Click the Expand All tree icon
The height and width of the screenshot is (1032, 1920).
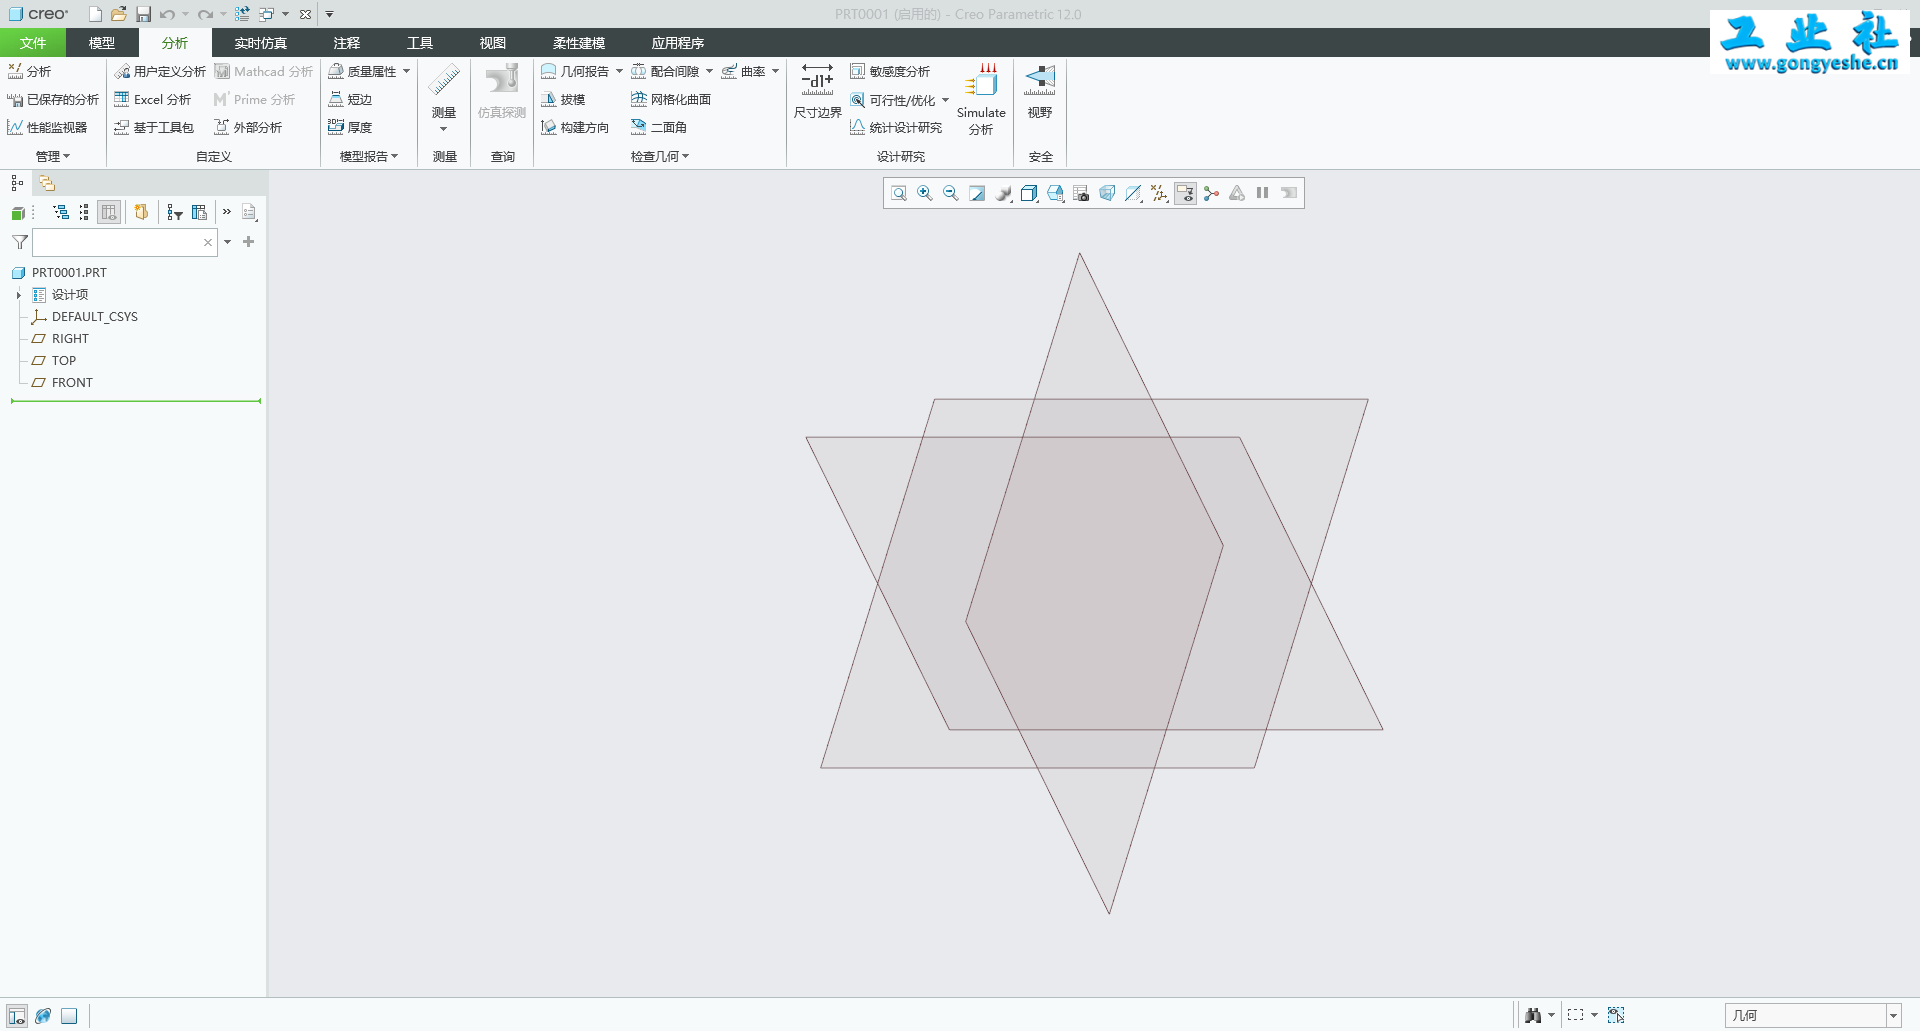point(61,212)
